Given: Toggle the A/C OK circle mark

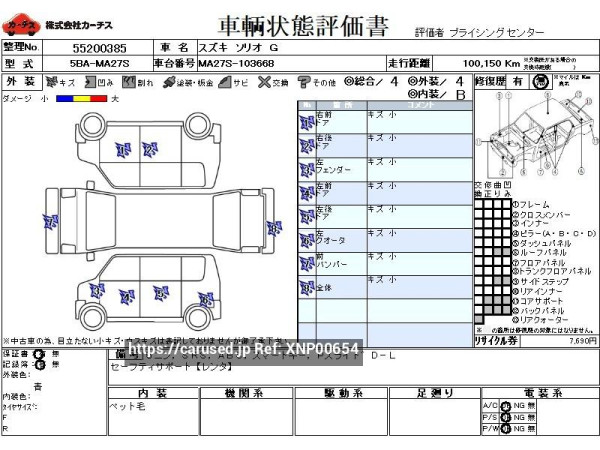Looking at the screenshot, I should click(x=506, y=406).
